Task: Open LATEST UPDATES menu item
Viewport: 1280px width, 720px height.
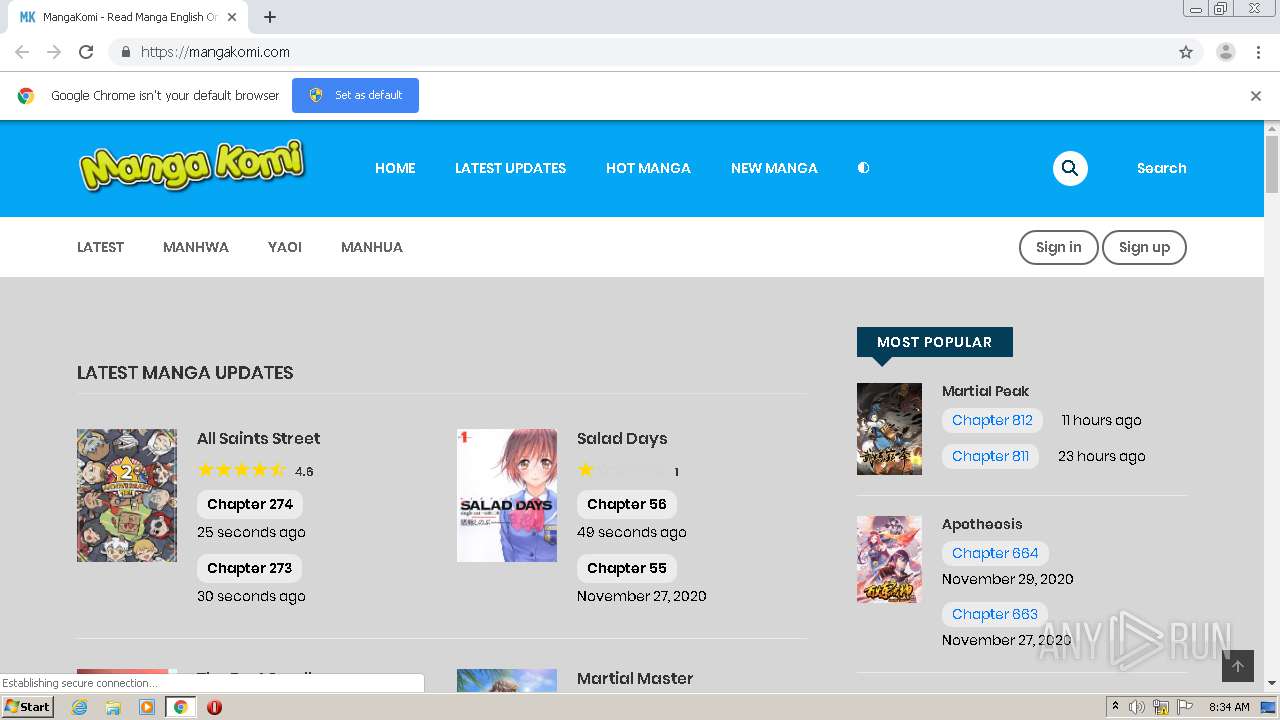Action: (510, 168)
